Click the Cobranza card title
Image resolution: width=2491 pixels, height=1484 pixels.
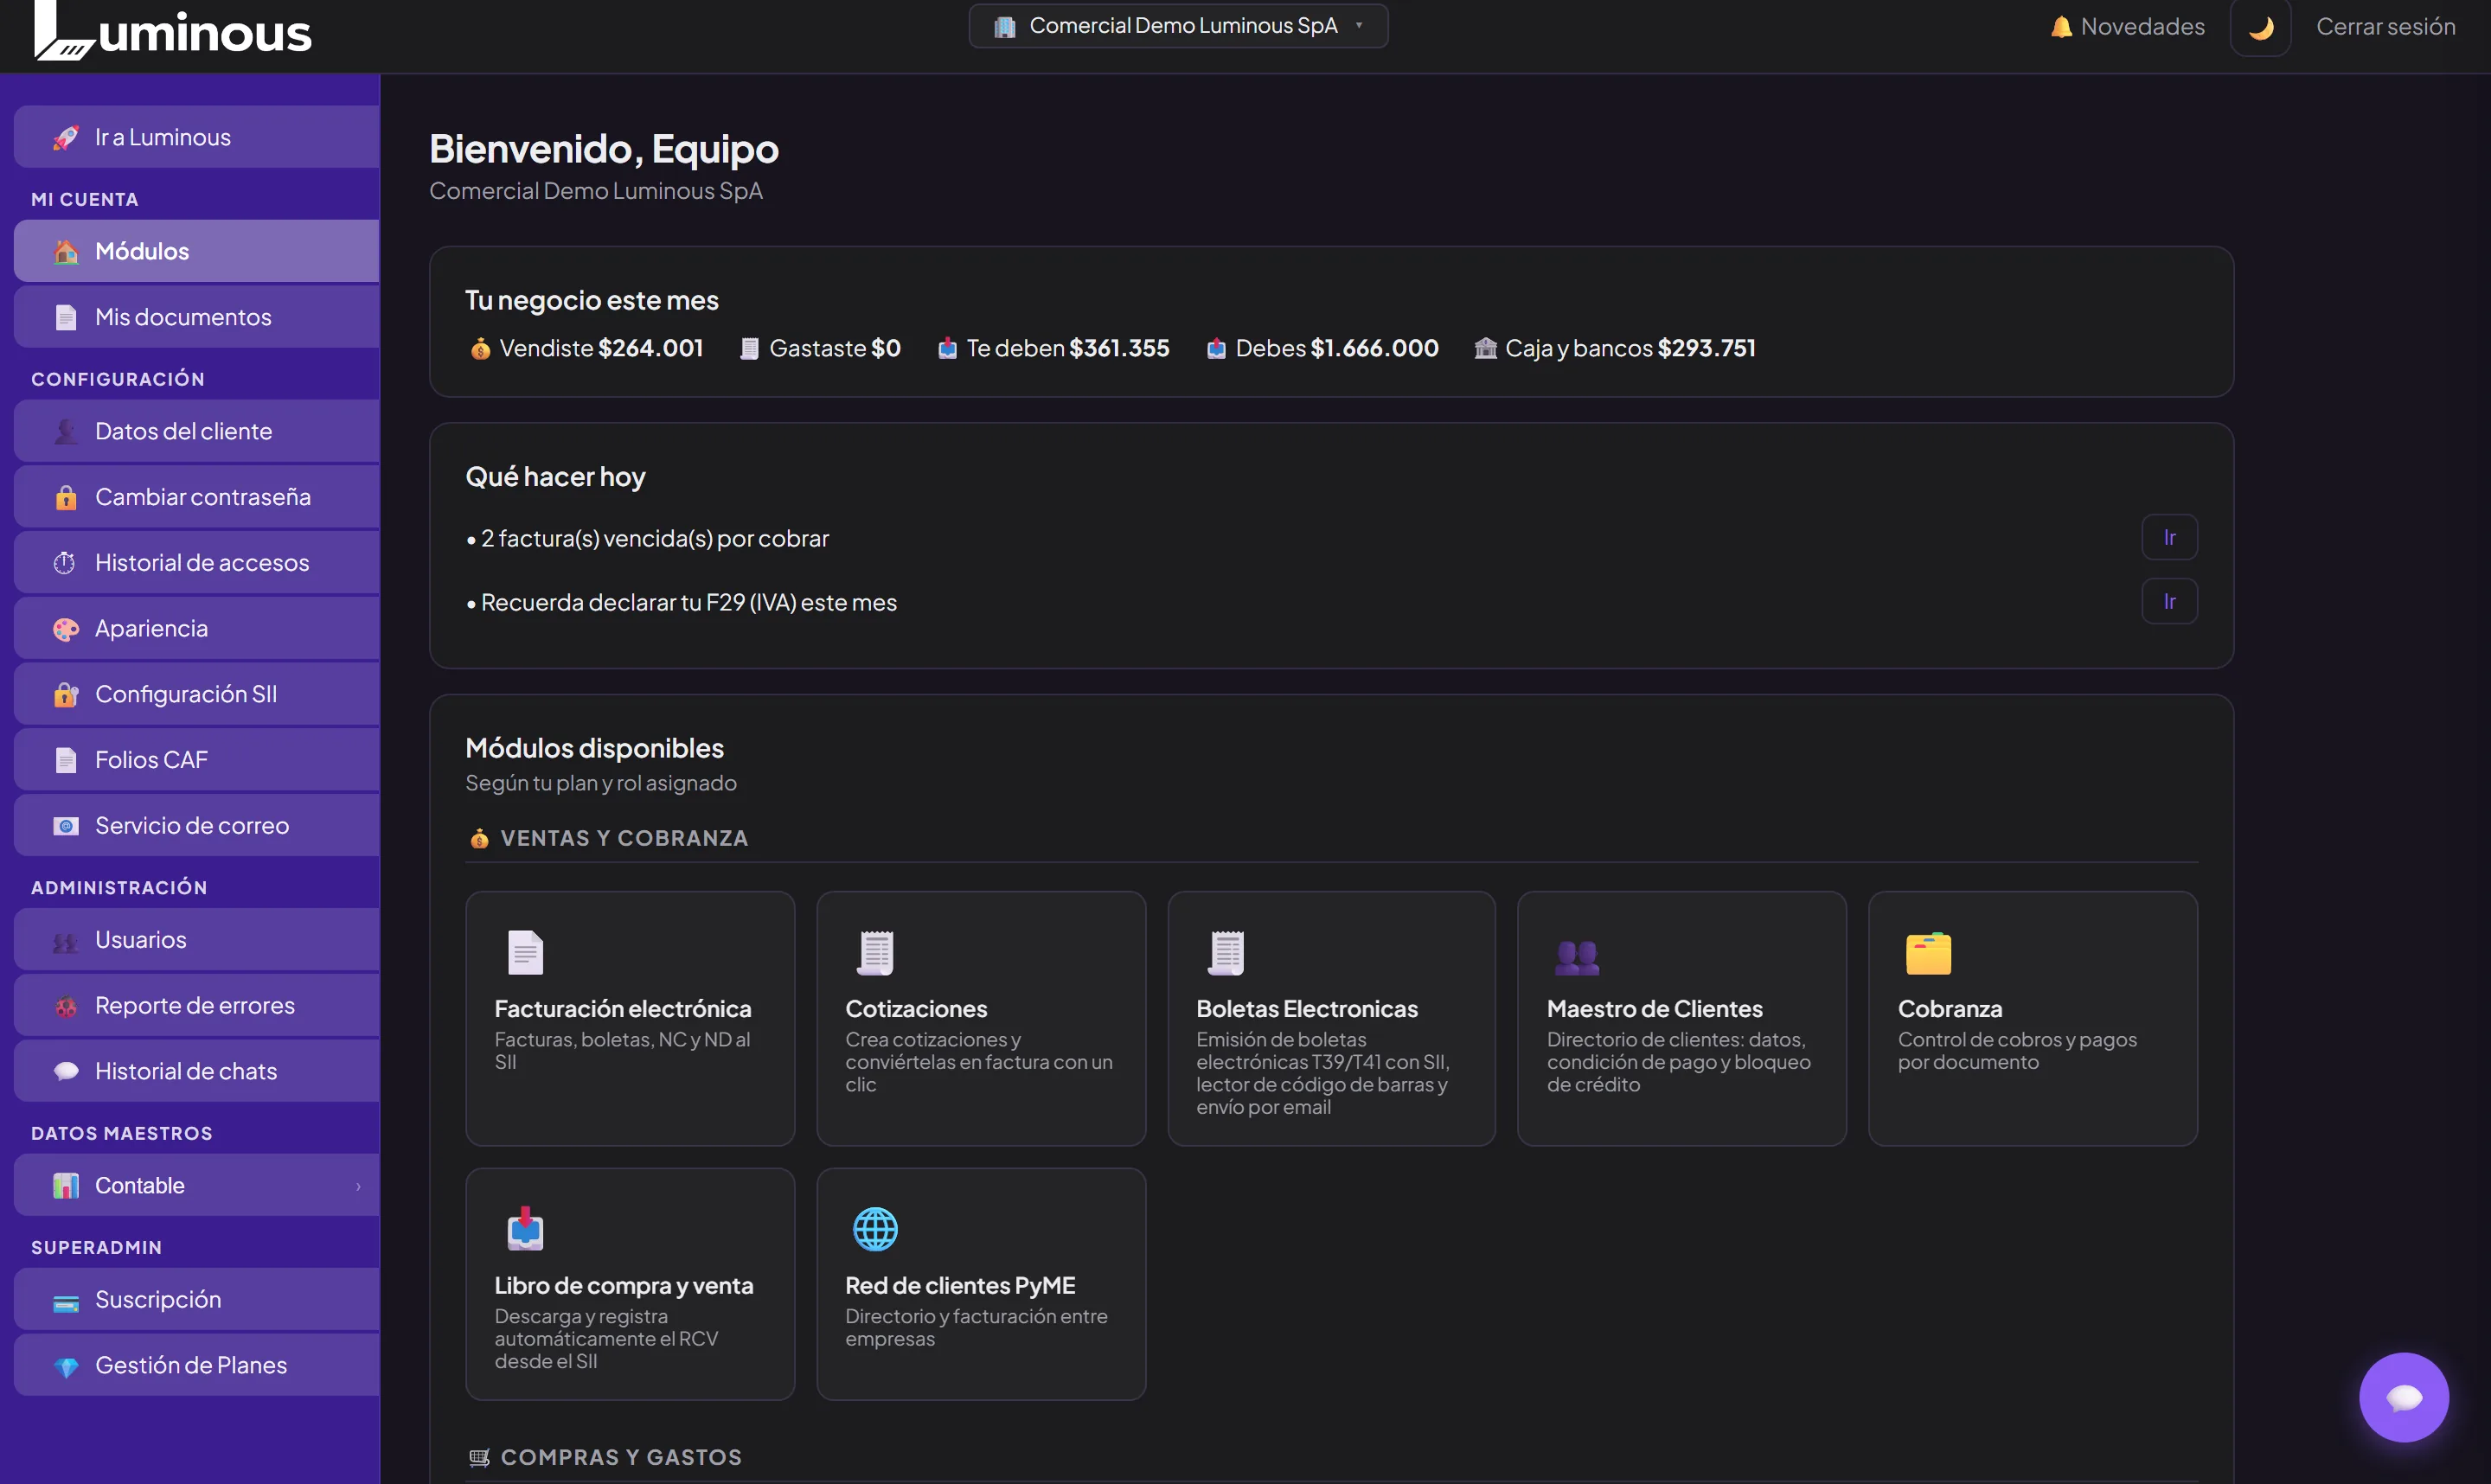(1950, 1009)
